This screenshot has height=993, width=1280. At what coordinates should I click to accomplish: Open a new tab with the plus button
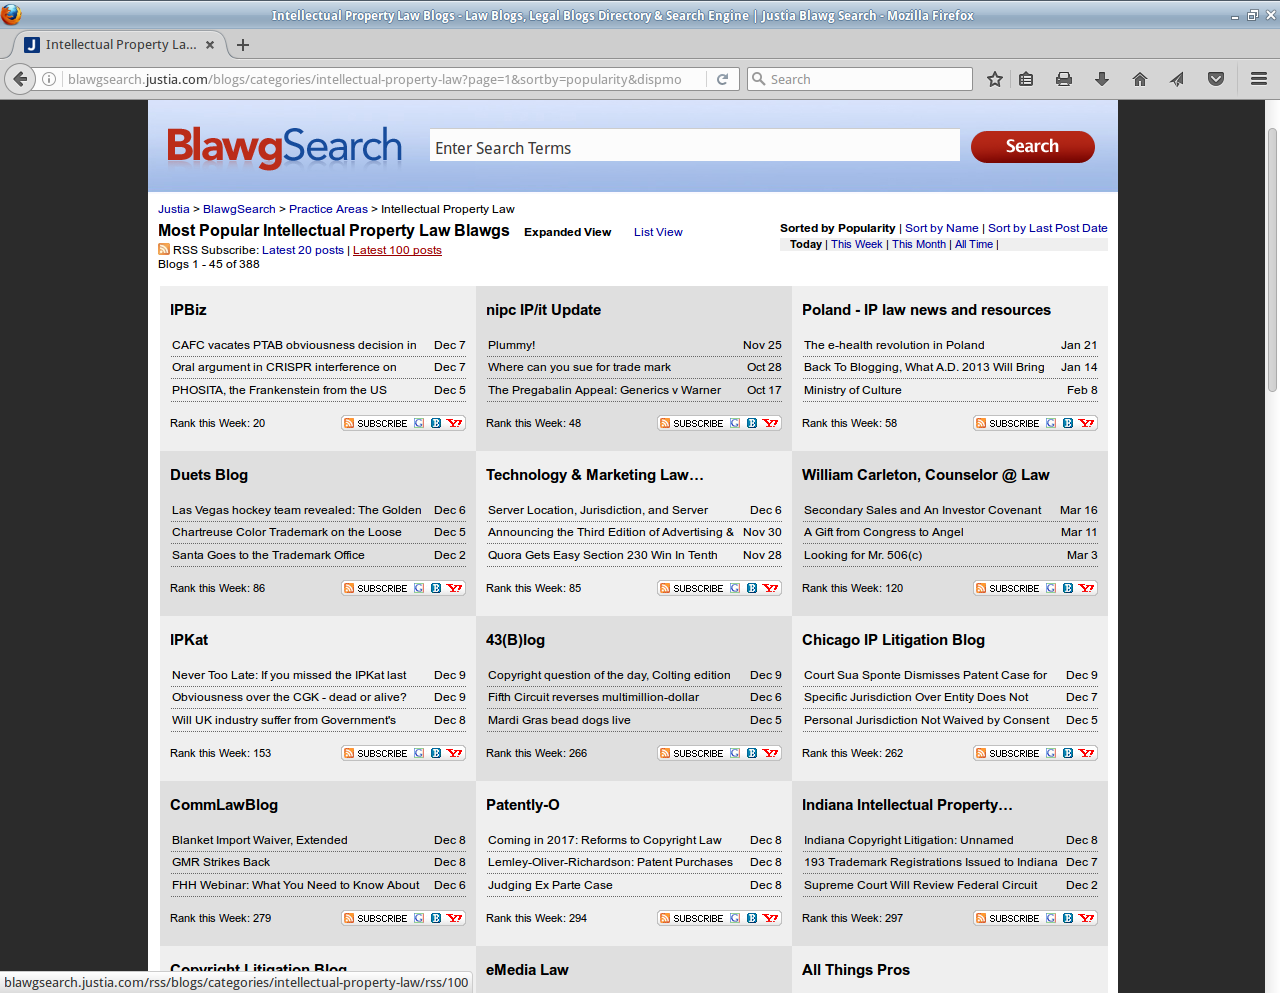pyautogui.click(x=243, y=44)
